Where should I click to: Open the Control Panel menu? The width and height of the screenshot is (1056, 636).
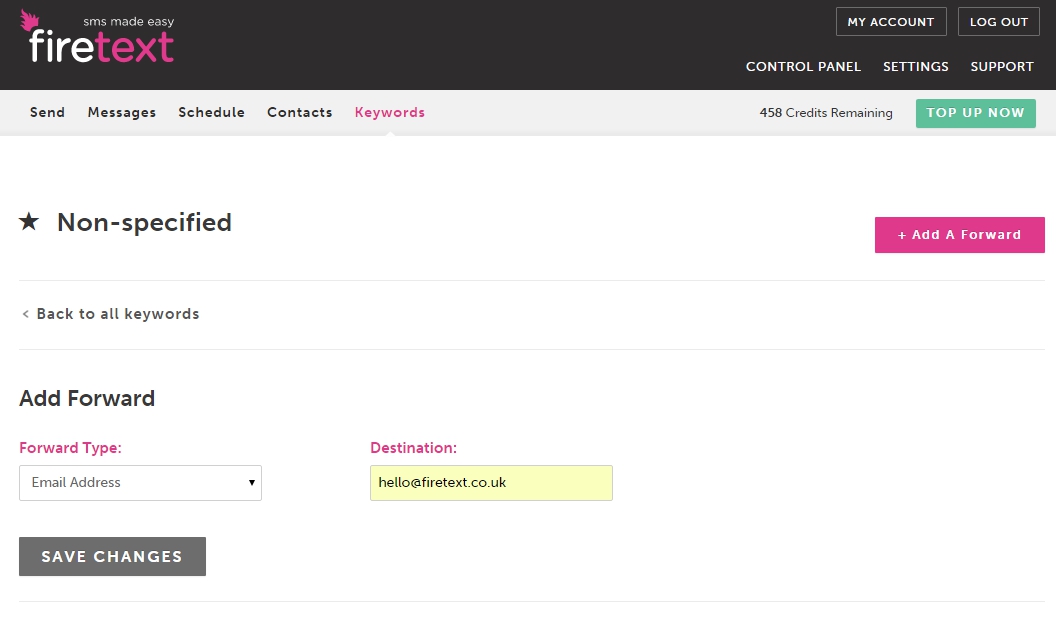803,67
